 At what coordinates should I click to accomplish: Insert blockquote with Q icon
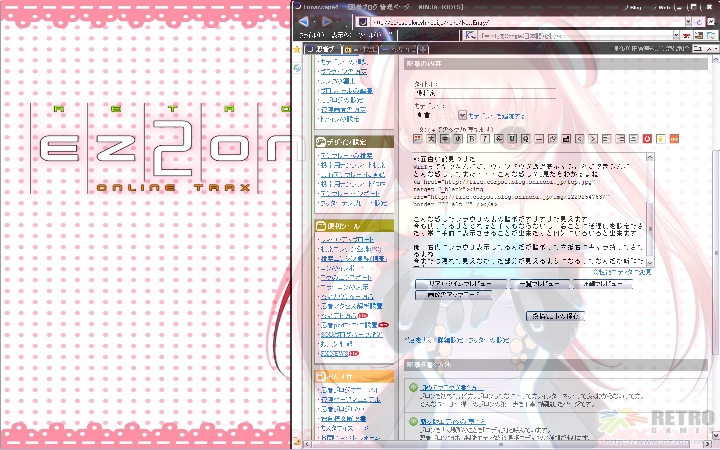[x=526, y=138]
